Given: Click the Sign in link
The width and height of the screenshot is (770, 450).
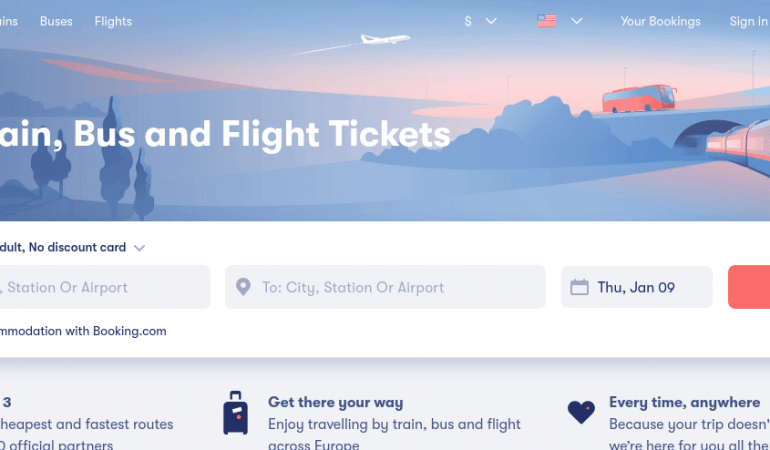Looking at the screenshot, I should (x=748, y=21).
